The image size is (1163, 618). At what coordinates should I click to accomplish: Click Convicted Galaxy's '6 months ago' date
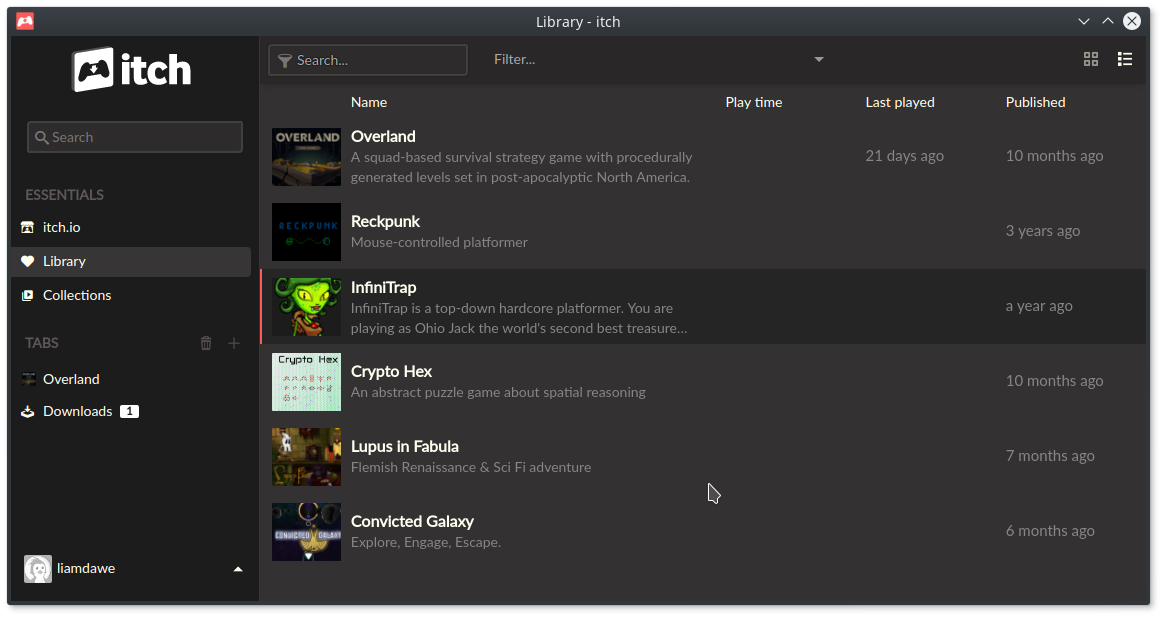coord(1050,530)
